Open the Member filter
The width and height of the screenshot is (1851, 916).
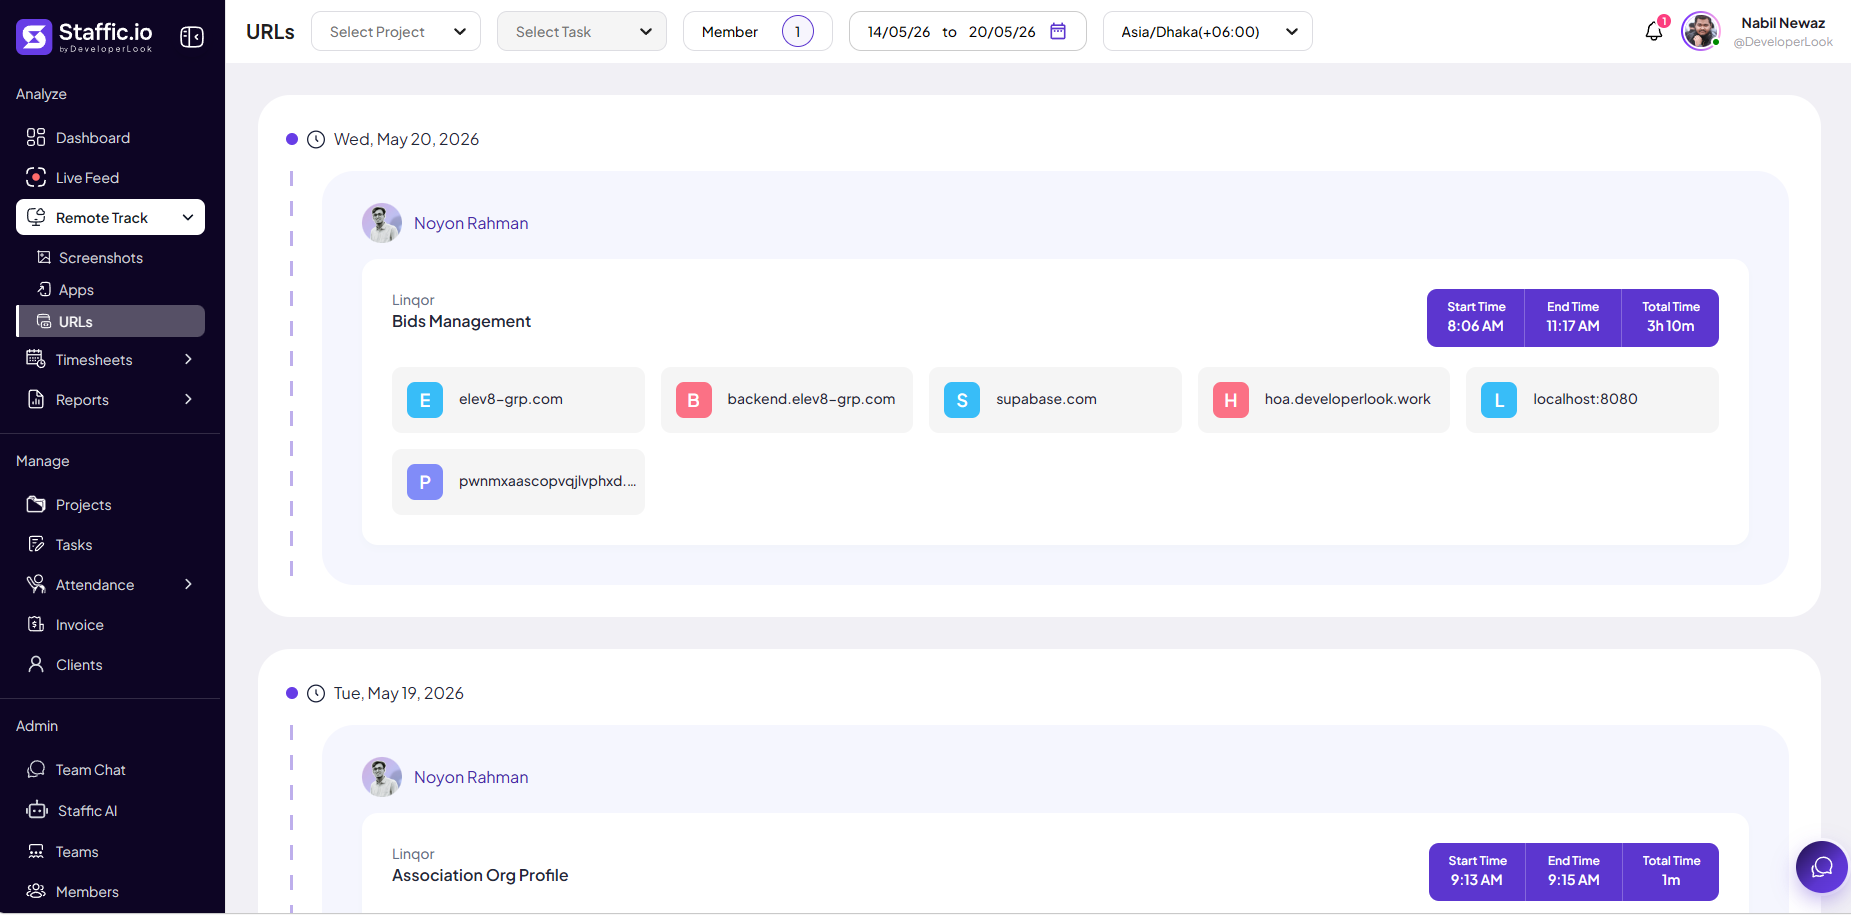758,31
